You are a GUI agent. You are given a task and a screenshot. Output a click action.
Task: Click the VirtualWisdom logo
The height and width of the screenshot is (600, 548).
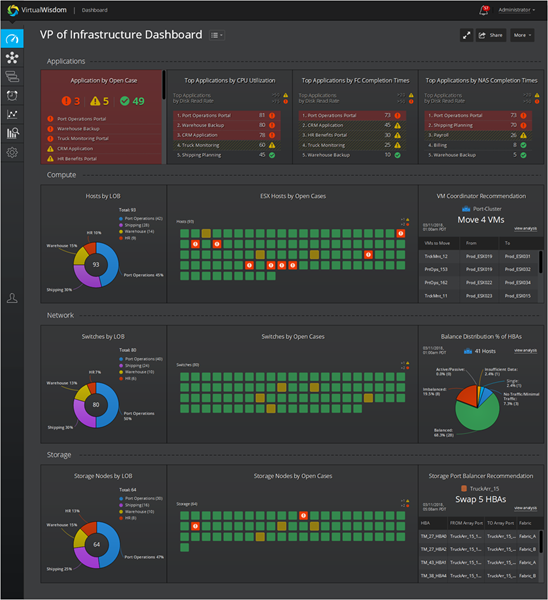click(x=37, y=10)
